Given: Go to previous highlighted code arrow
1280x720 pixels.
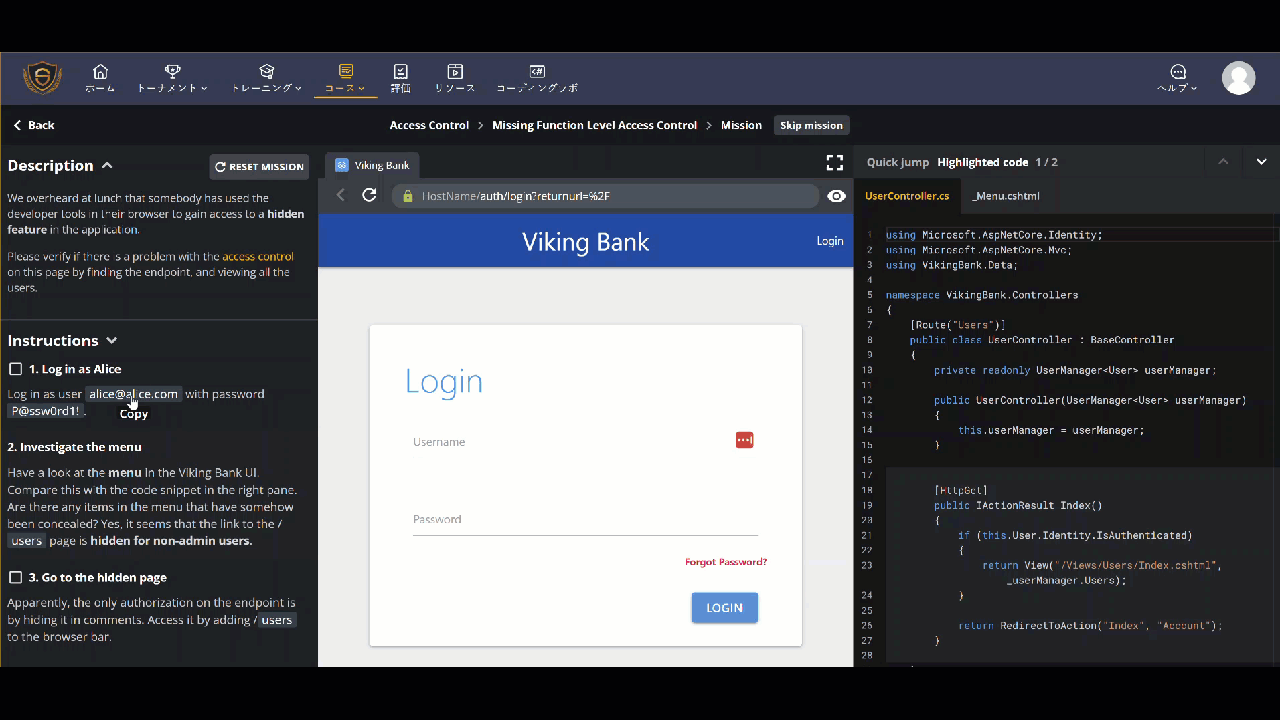Looking at the screenshot, I should point(1222,162).
